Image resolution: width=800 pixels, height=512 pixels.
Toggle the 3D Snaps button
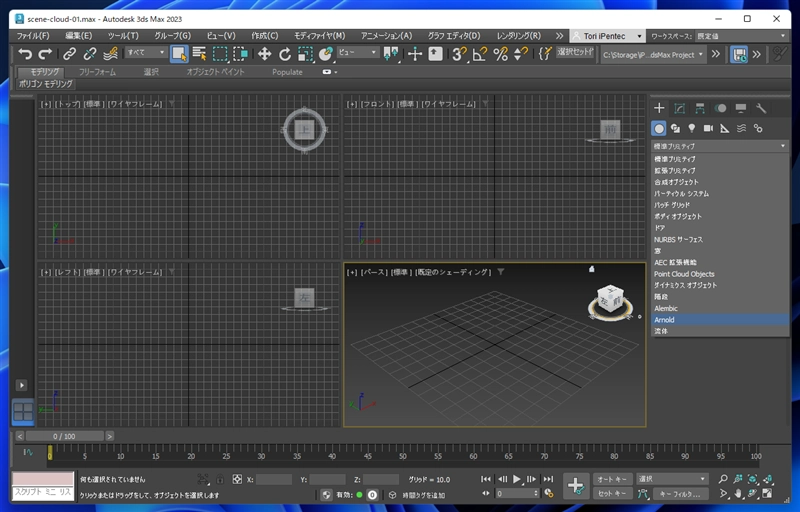459,54
